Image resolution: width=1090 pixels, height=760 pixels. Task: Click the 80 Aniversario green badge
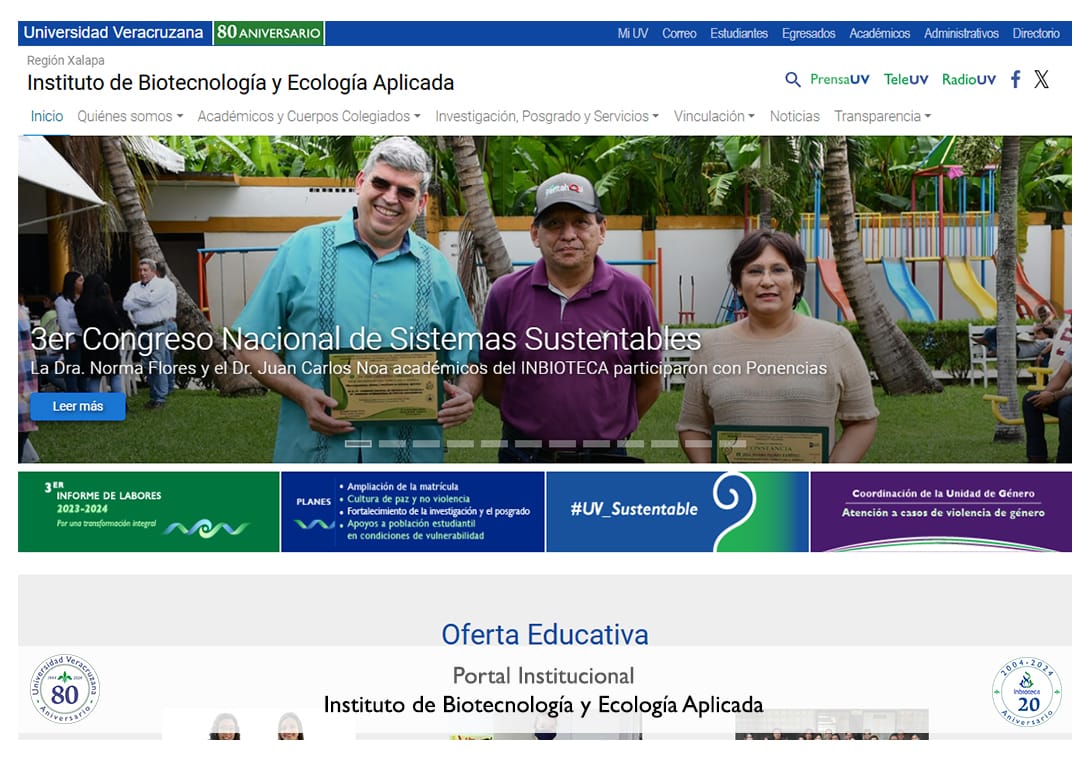coord(268,33)
